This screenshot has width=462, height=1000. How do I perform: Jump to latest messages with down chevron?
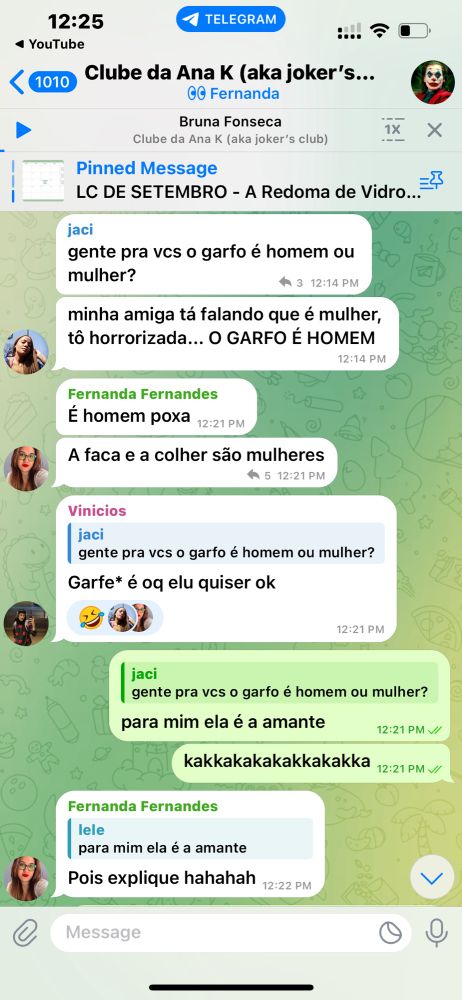432,878
